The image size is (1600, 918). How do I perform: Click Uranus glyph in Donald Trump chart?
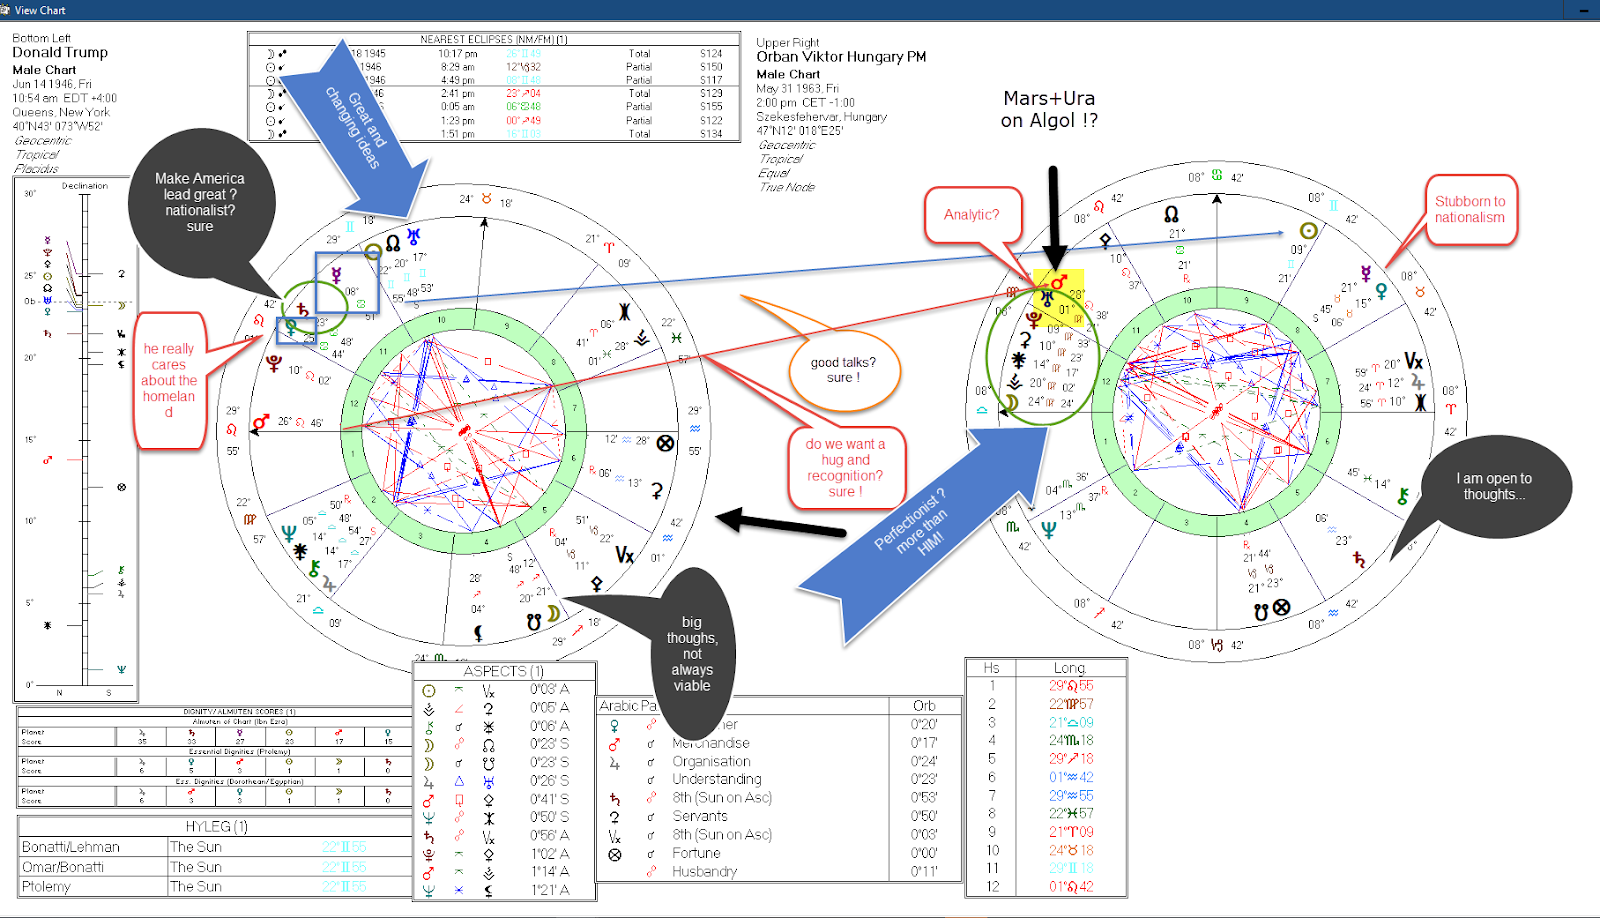[x=413, y=237]
